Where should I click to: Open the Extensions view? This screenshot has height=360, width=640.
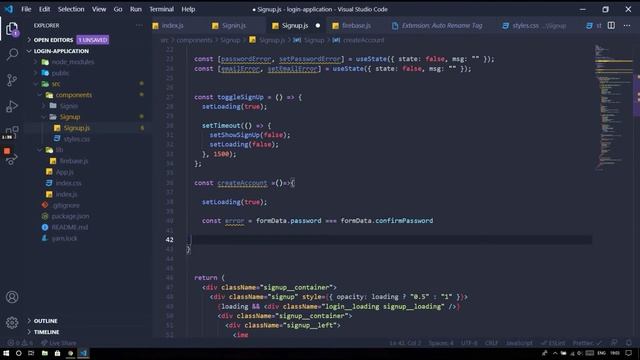point(12,131)
